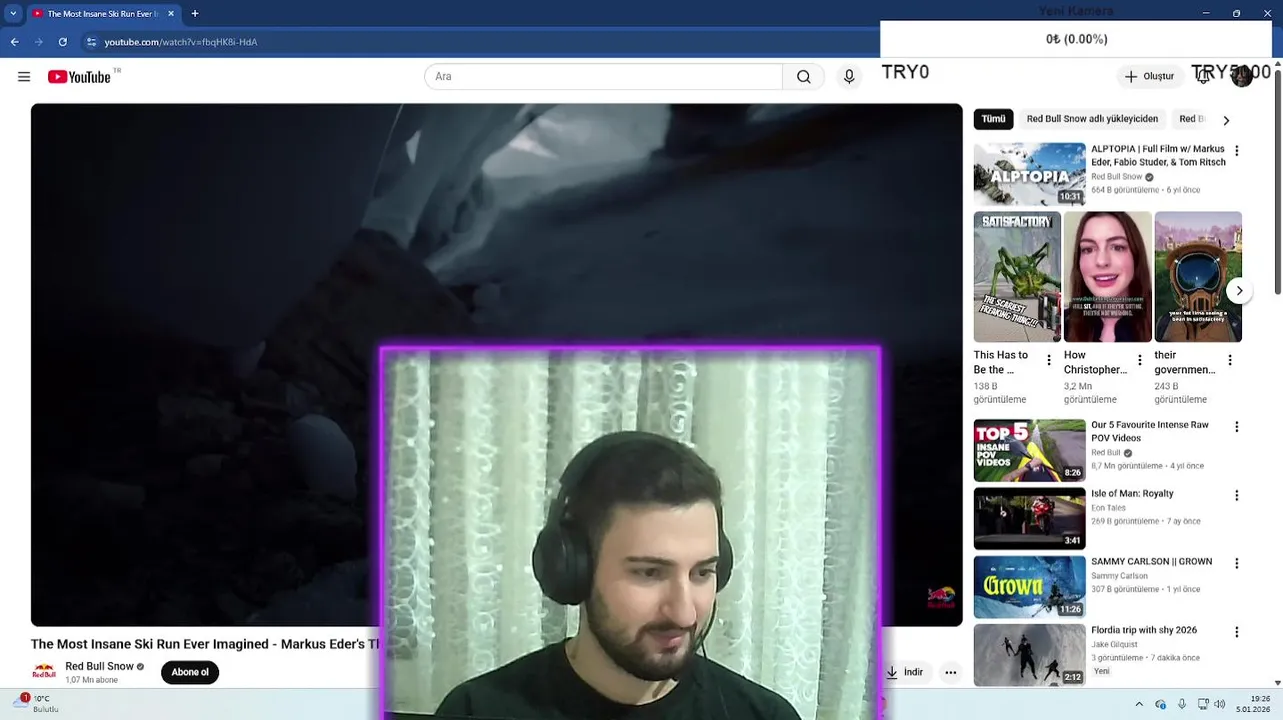This screenshot has width=1283, height=720.
Task: Download the video with İndir button
Action: click(x=903, y=673)
